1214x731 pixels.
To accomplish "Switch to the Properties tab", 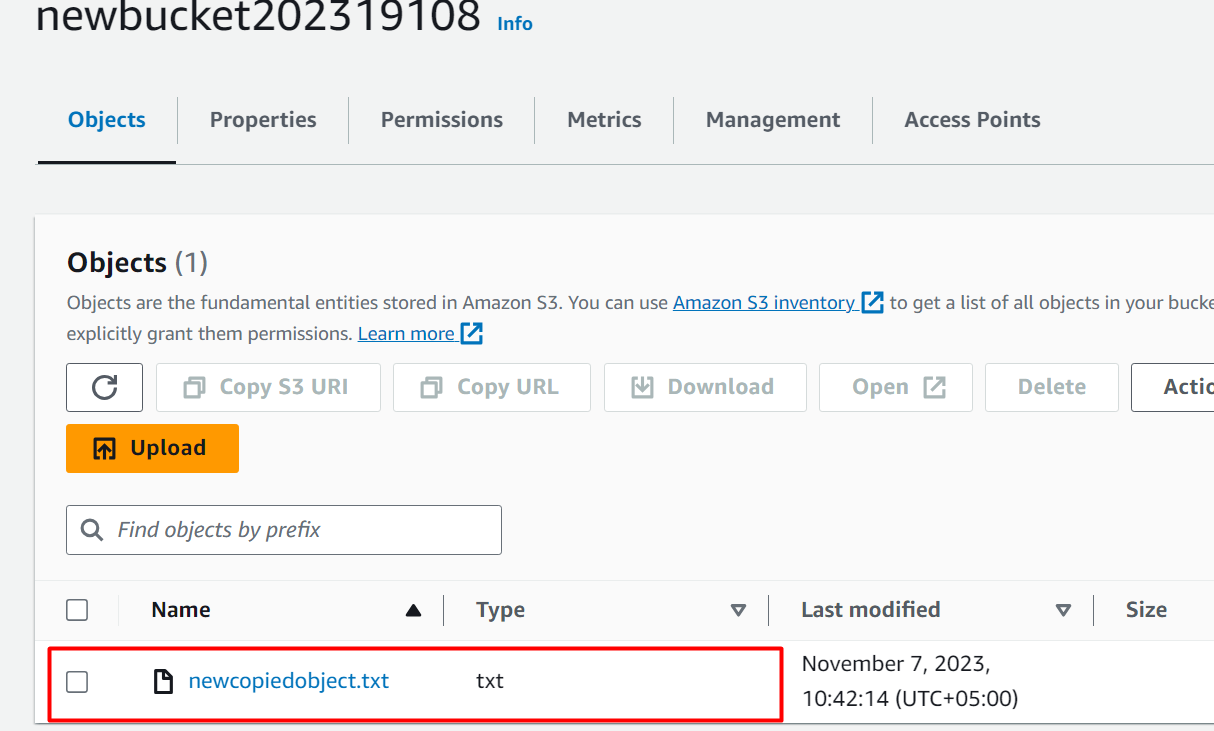I will click(263, 120).
